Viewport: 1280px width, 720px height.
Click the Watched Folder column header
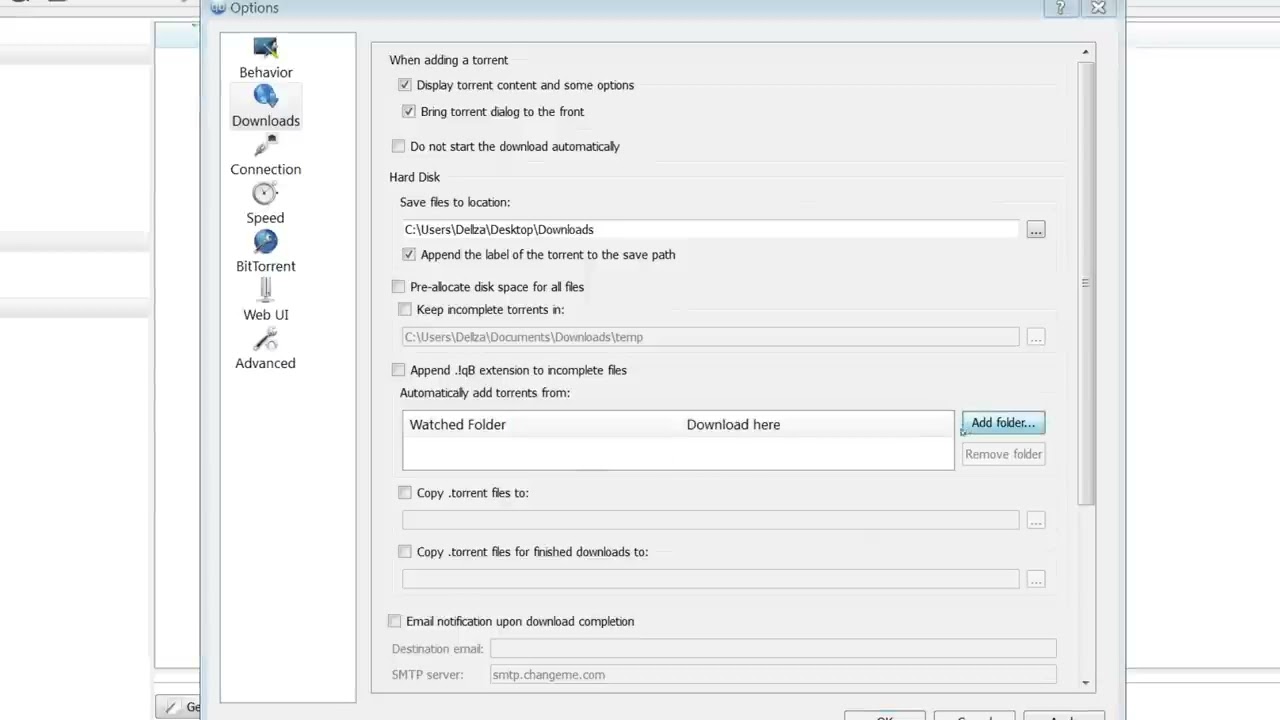[x=458, y=425]
